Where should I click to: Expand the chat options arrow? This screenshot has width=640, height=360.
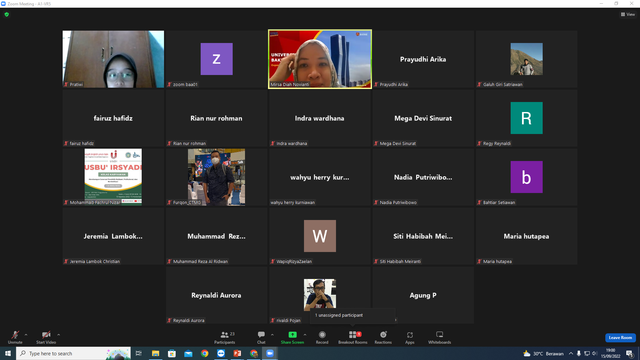coord(272,335)
